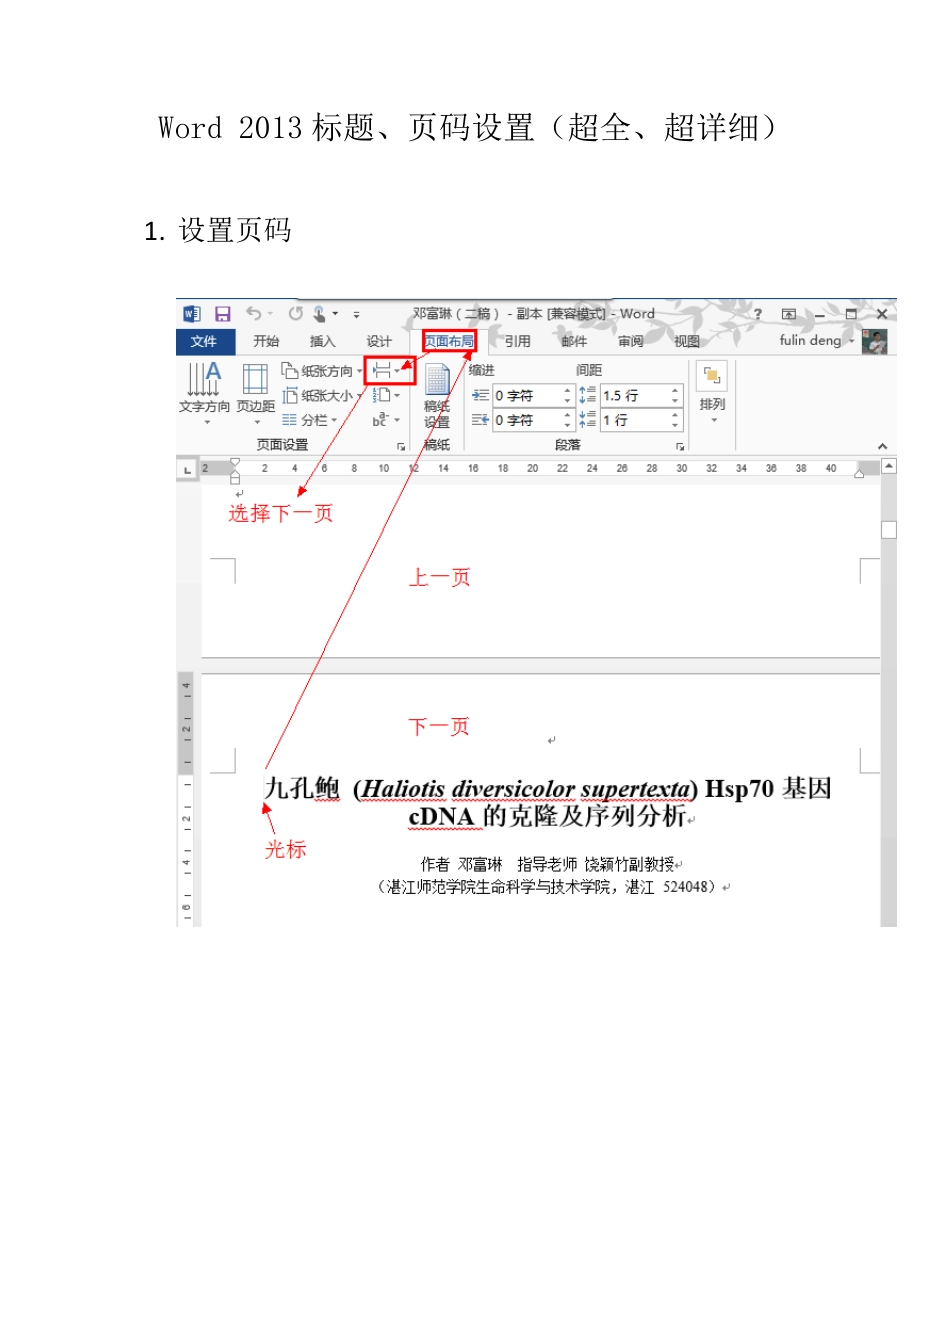Open the 分栏 columns dropdown

pyautogui.click(x=310, y=420)
